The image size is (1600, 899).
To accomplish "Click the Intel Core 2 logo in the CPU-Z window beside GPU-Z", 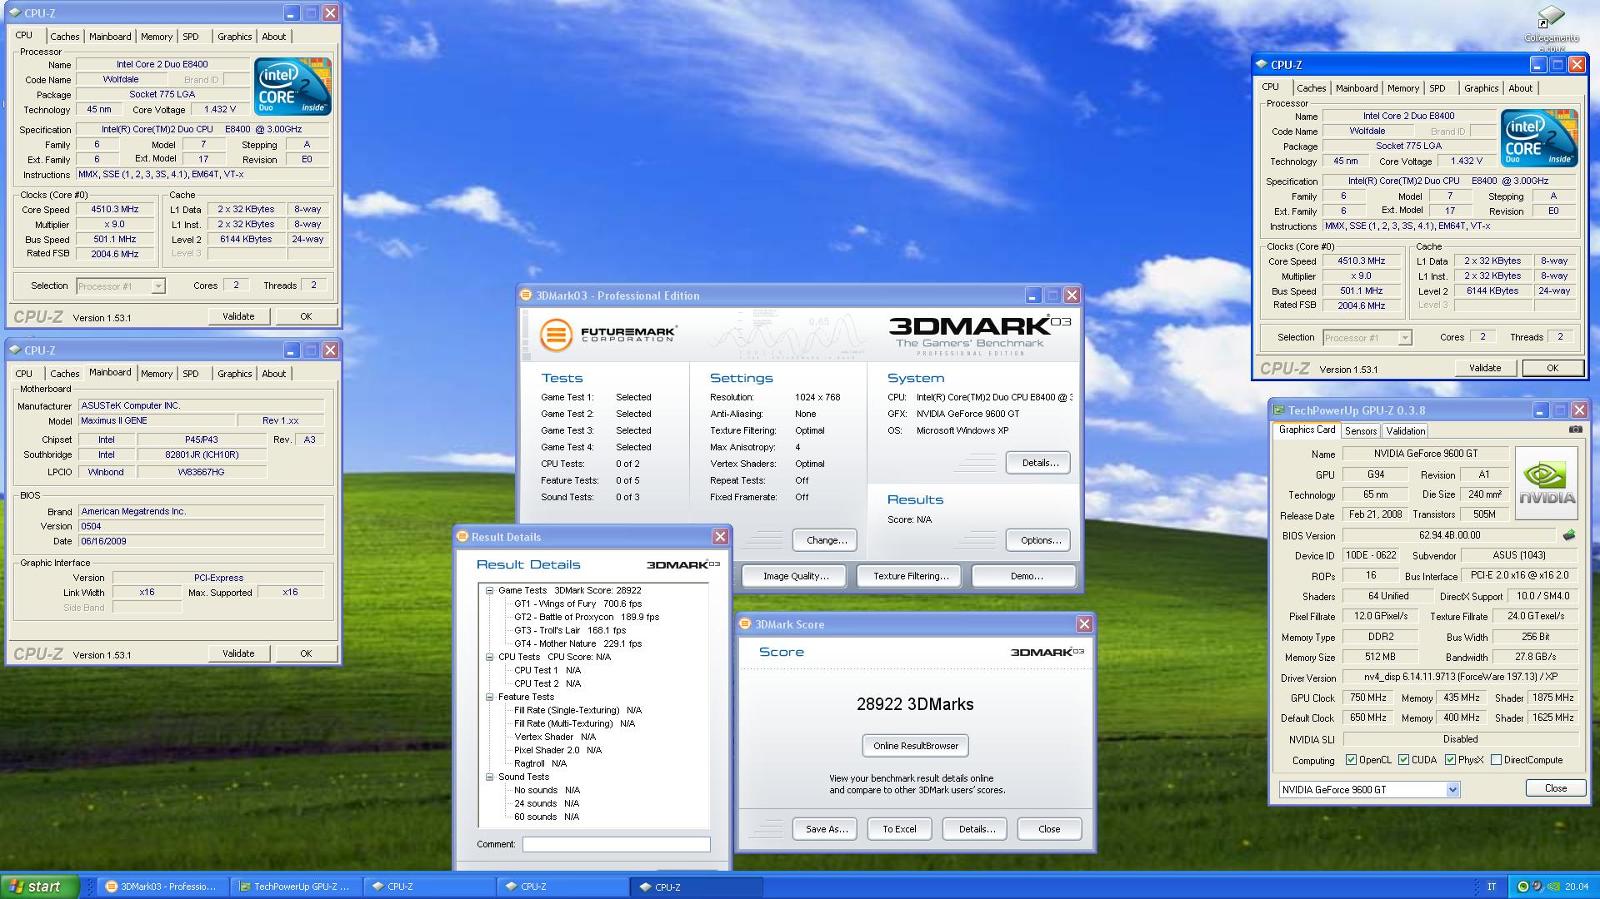I will 1539,138.
